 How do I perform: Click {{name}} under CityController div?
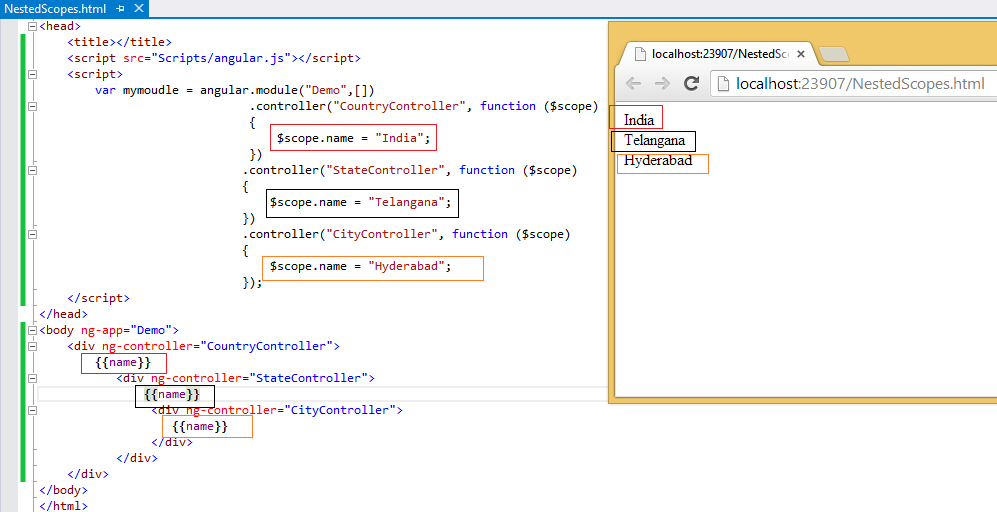click(x=200, y=426)
